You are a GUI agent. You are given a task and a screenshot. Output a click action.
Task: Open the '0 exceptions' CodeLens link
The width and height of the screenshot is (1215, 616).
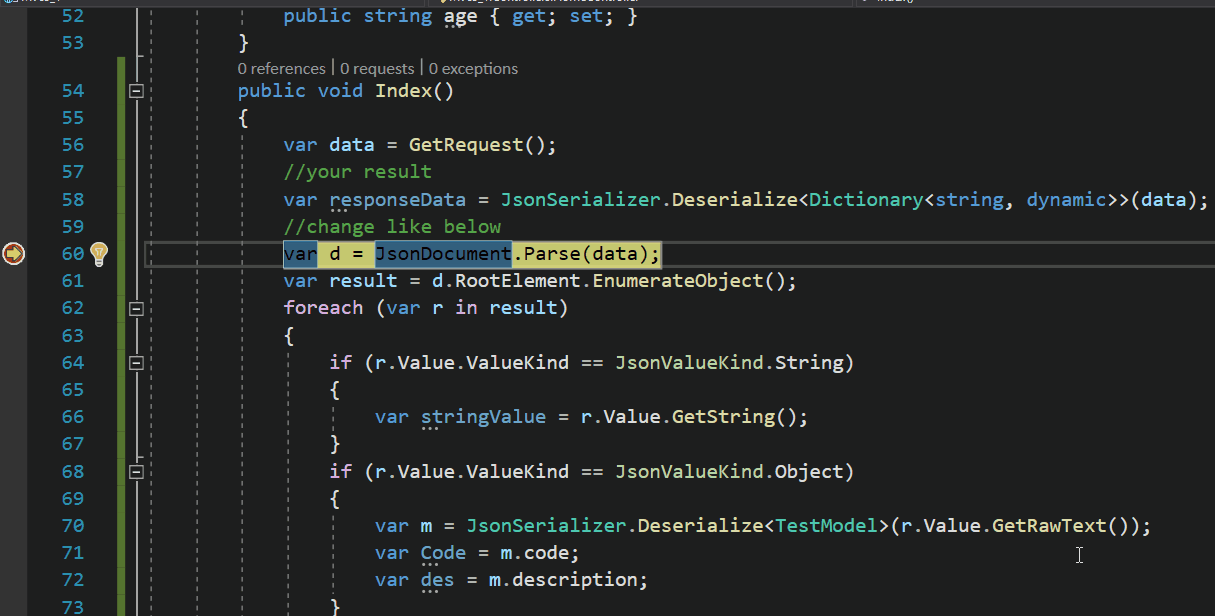[x=474, y=69]
